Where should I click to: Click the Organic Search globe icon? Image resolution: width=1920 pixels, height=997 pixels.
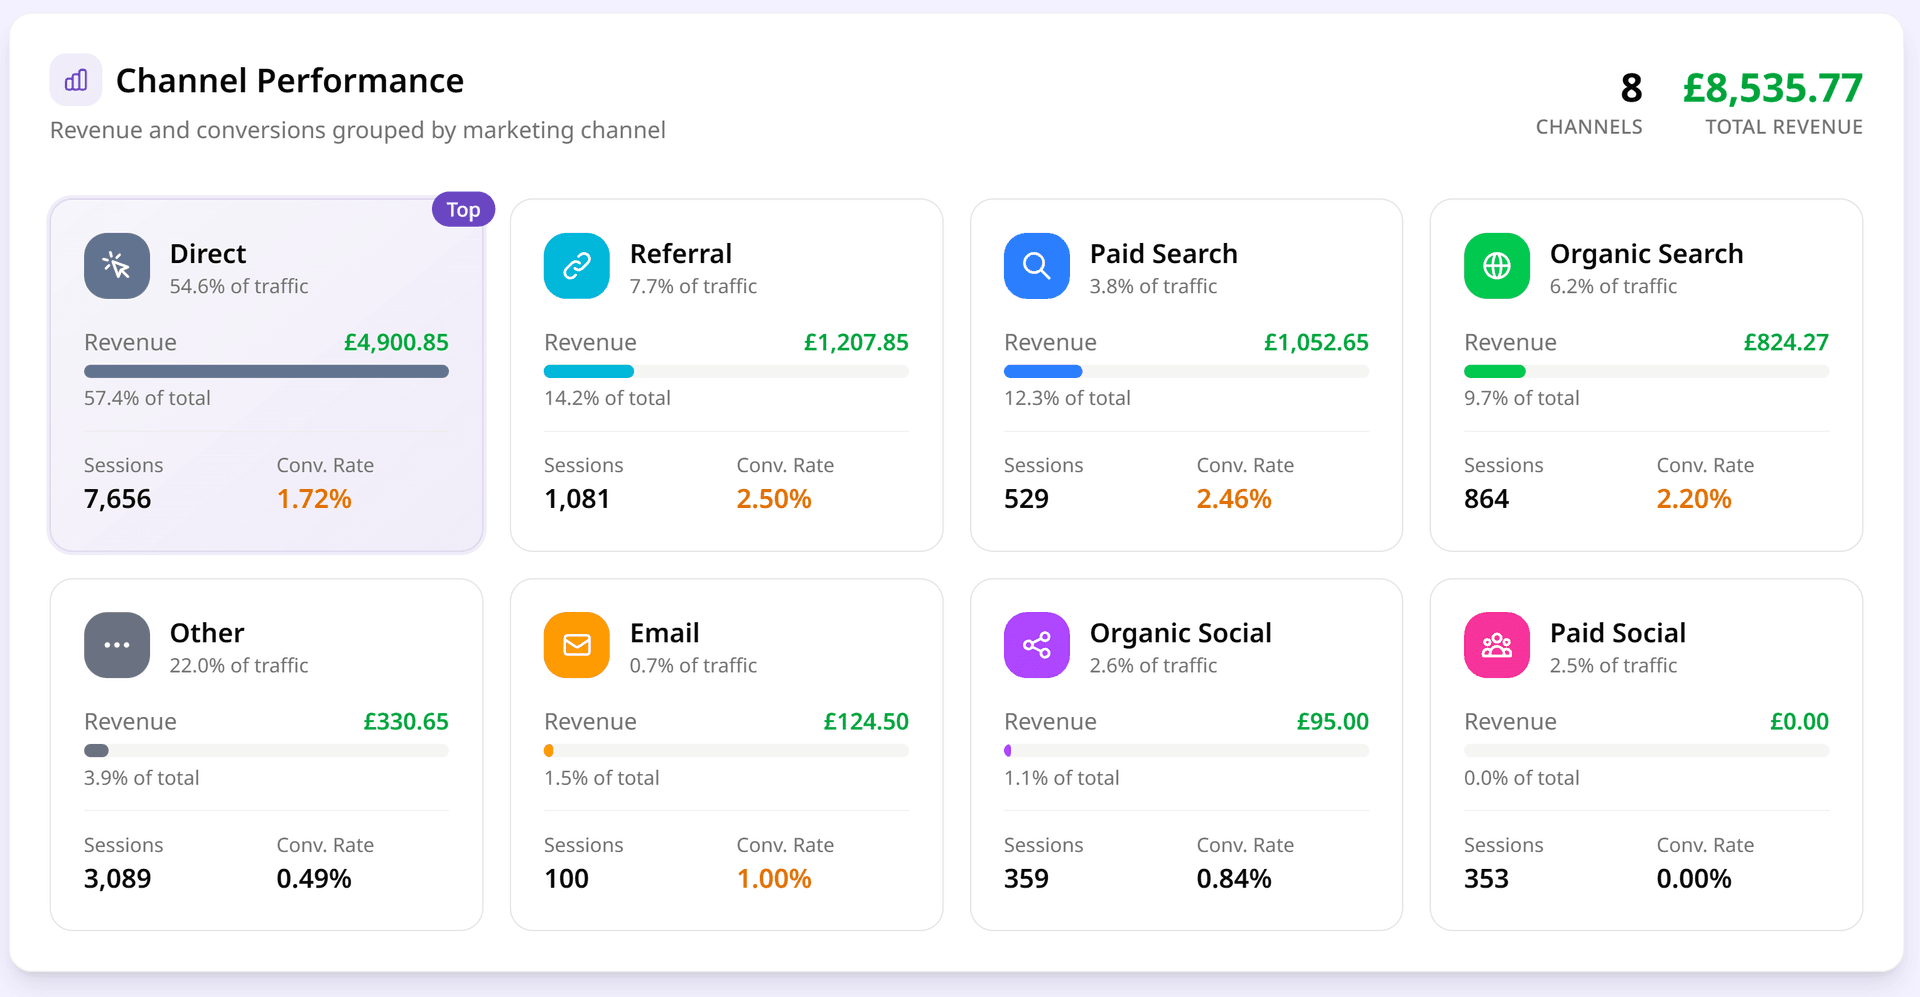pyautogui.click(x=1497, y=266)
